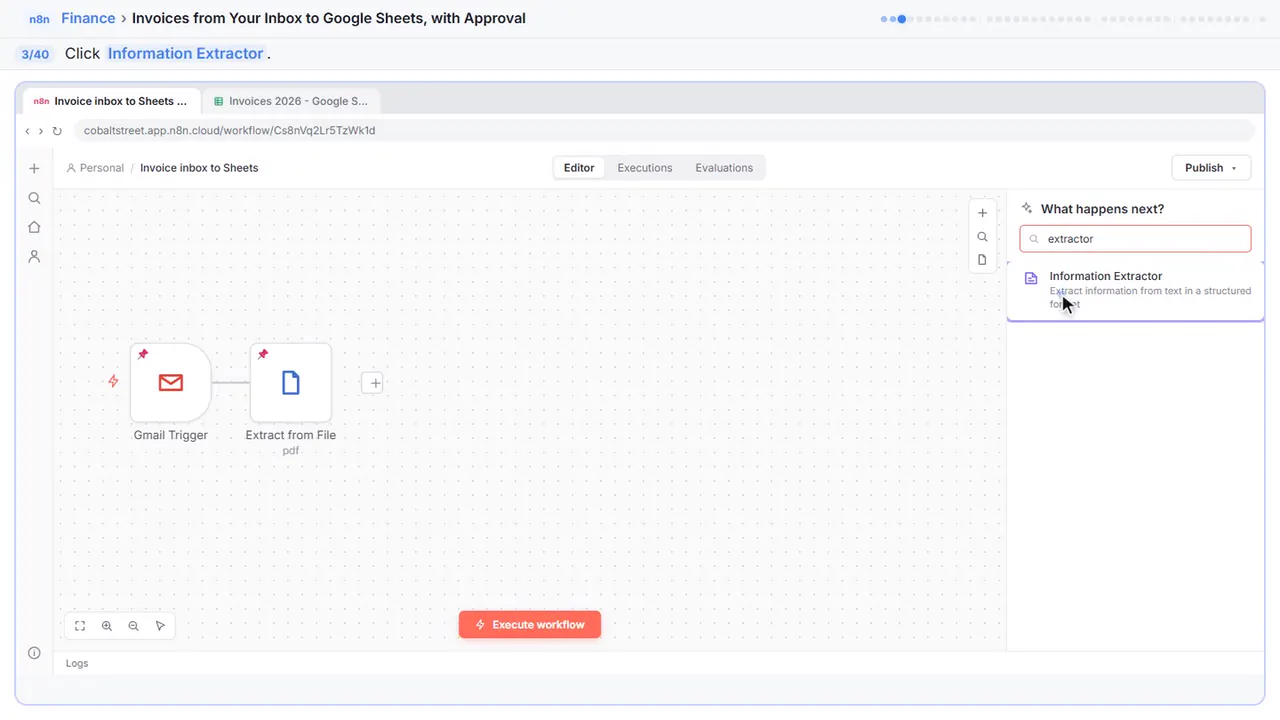The width and height of the screenshot is (1280, 720).
Task: Click the Gmail Trigger node icon
Action: pos(171,382)
